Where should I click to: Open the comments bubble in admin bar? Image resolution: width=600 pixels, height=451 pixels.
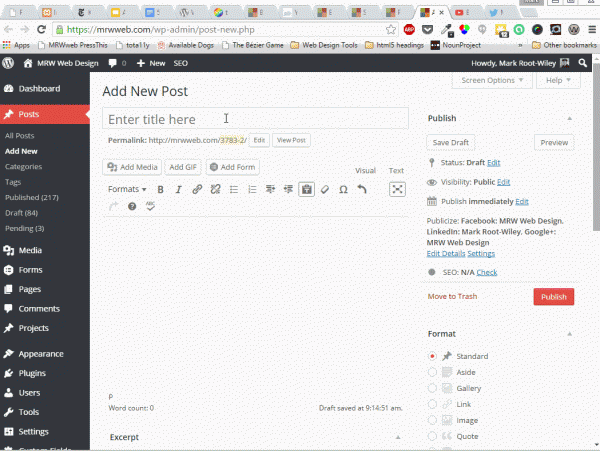[x=112, y=63]
